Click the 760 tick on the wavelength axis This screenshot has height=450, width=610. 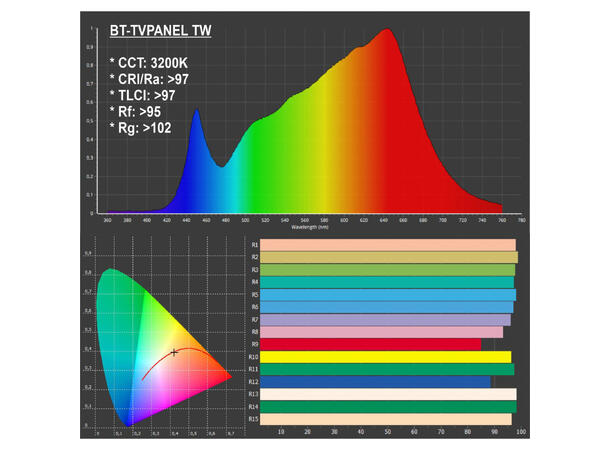(x=502, y=220)
